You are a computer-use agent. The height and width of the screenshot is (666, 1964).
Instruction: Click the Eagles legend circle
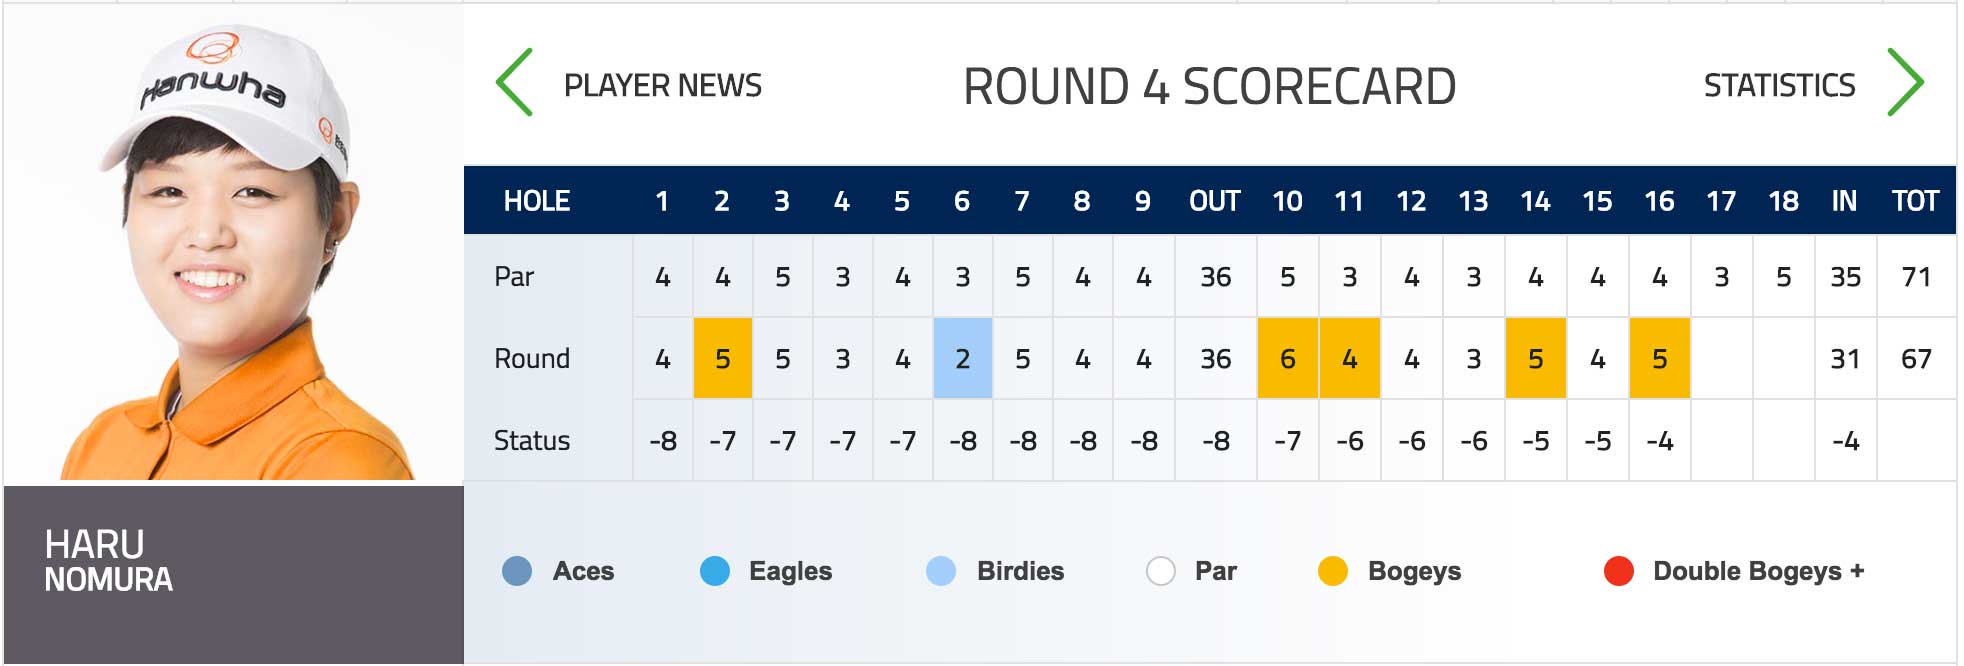(715, 571)
